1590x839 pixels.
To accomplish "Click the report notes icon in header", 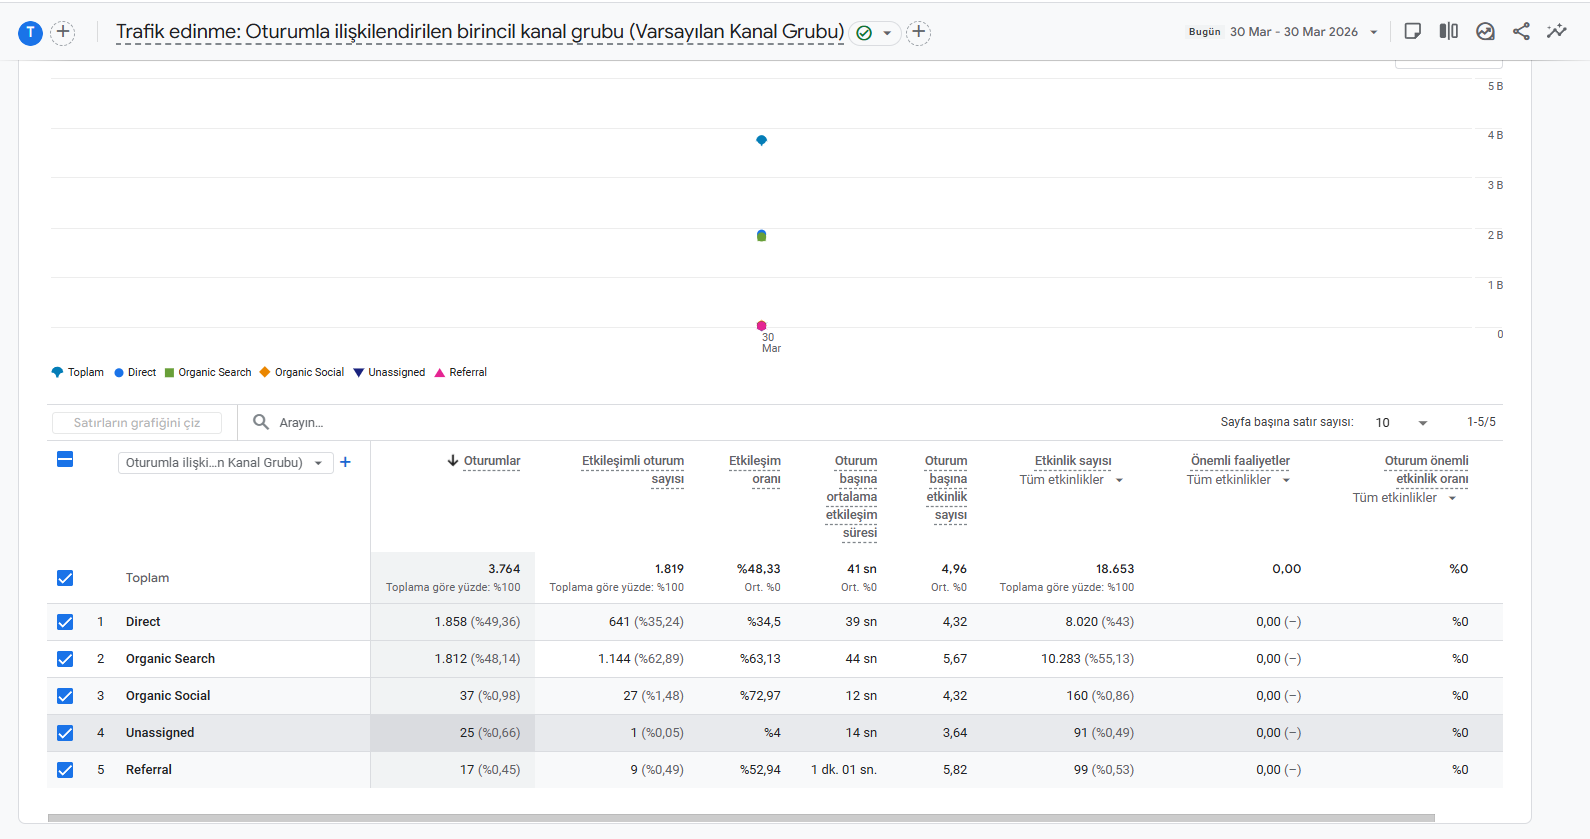I will (x=1412, y=31).
